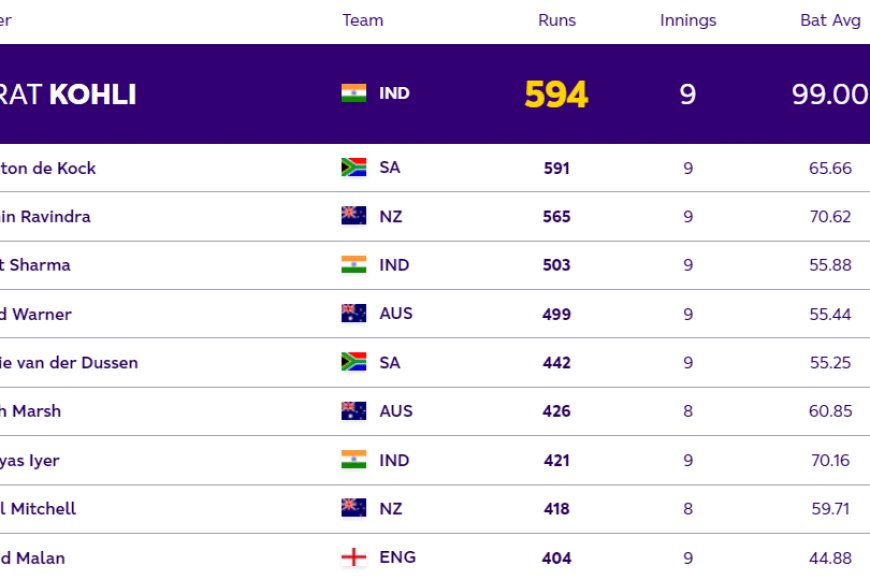This screenshot has width=870, height=580.
Task: Click the New Zealand flag in Mitchell's row
Action: [x=353, y=508]
